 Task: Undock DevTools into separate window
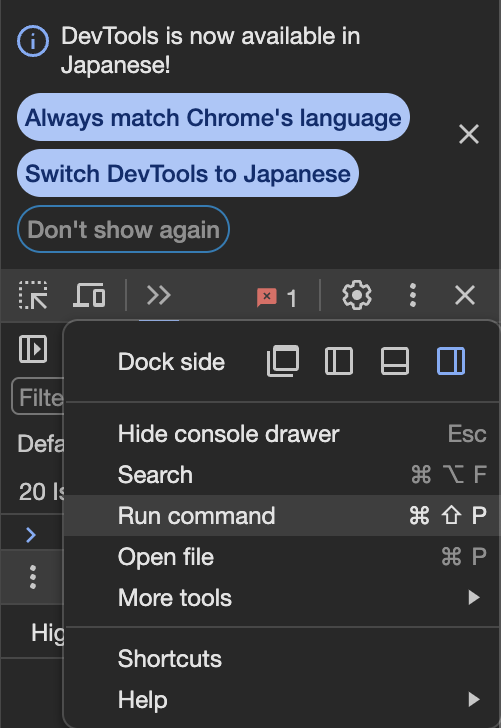(283, 361)
